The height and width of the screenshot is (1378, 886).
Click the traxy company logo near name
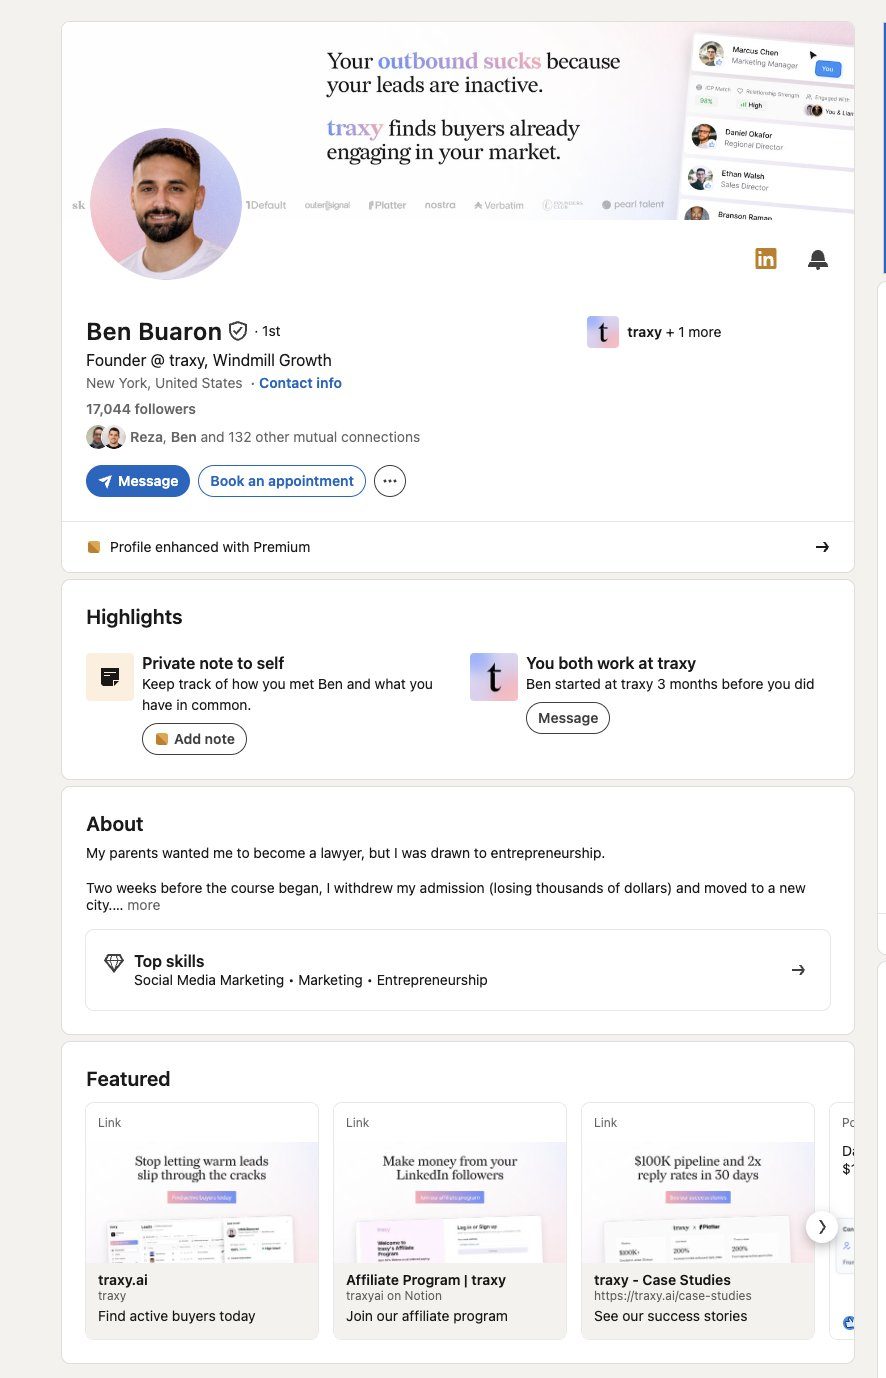(603, 332)
